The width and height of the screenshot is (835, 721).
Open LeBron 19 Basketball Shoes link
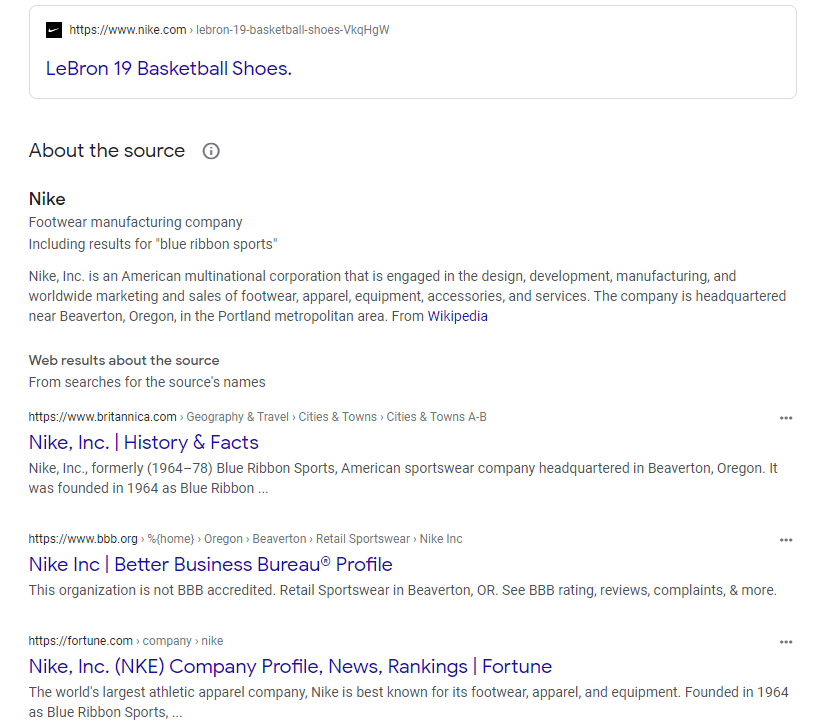point(169,69)
